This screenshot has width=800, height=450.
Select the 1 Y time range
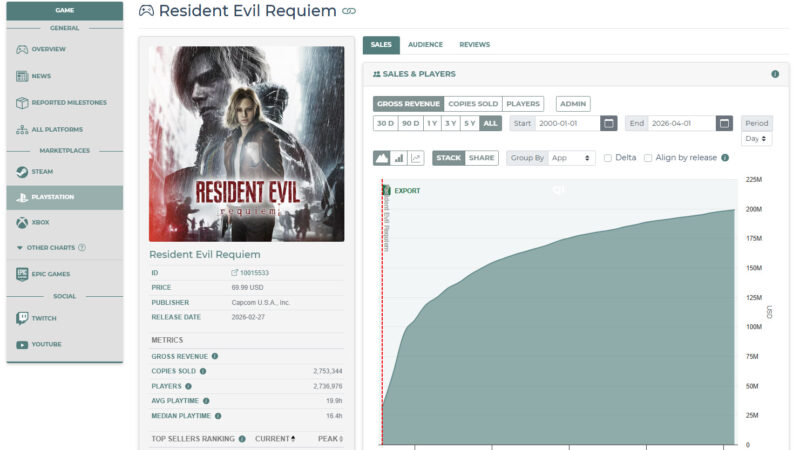point(432,123)
